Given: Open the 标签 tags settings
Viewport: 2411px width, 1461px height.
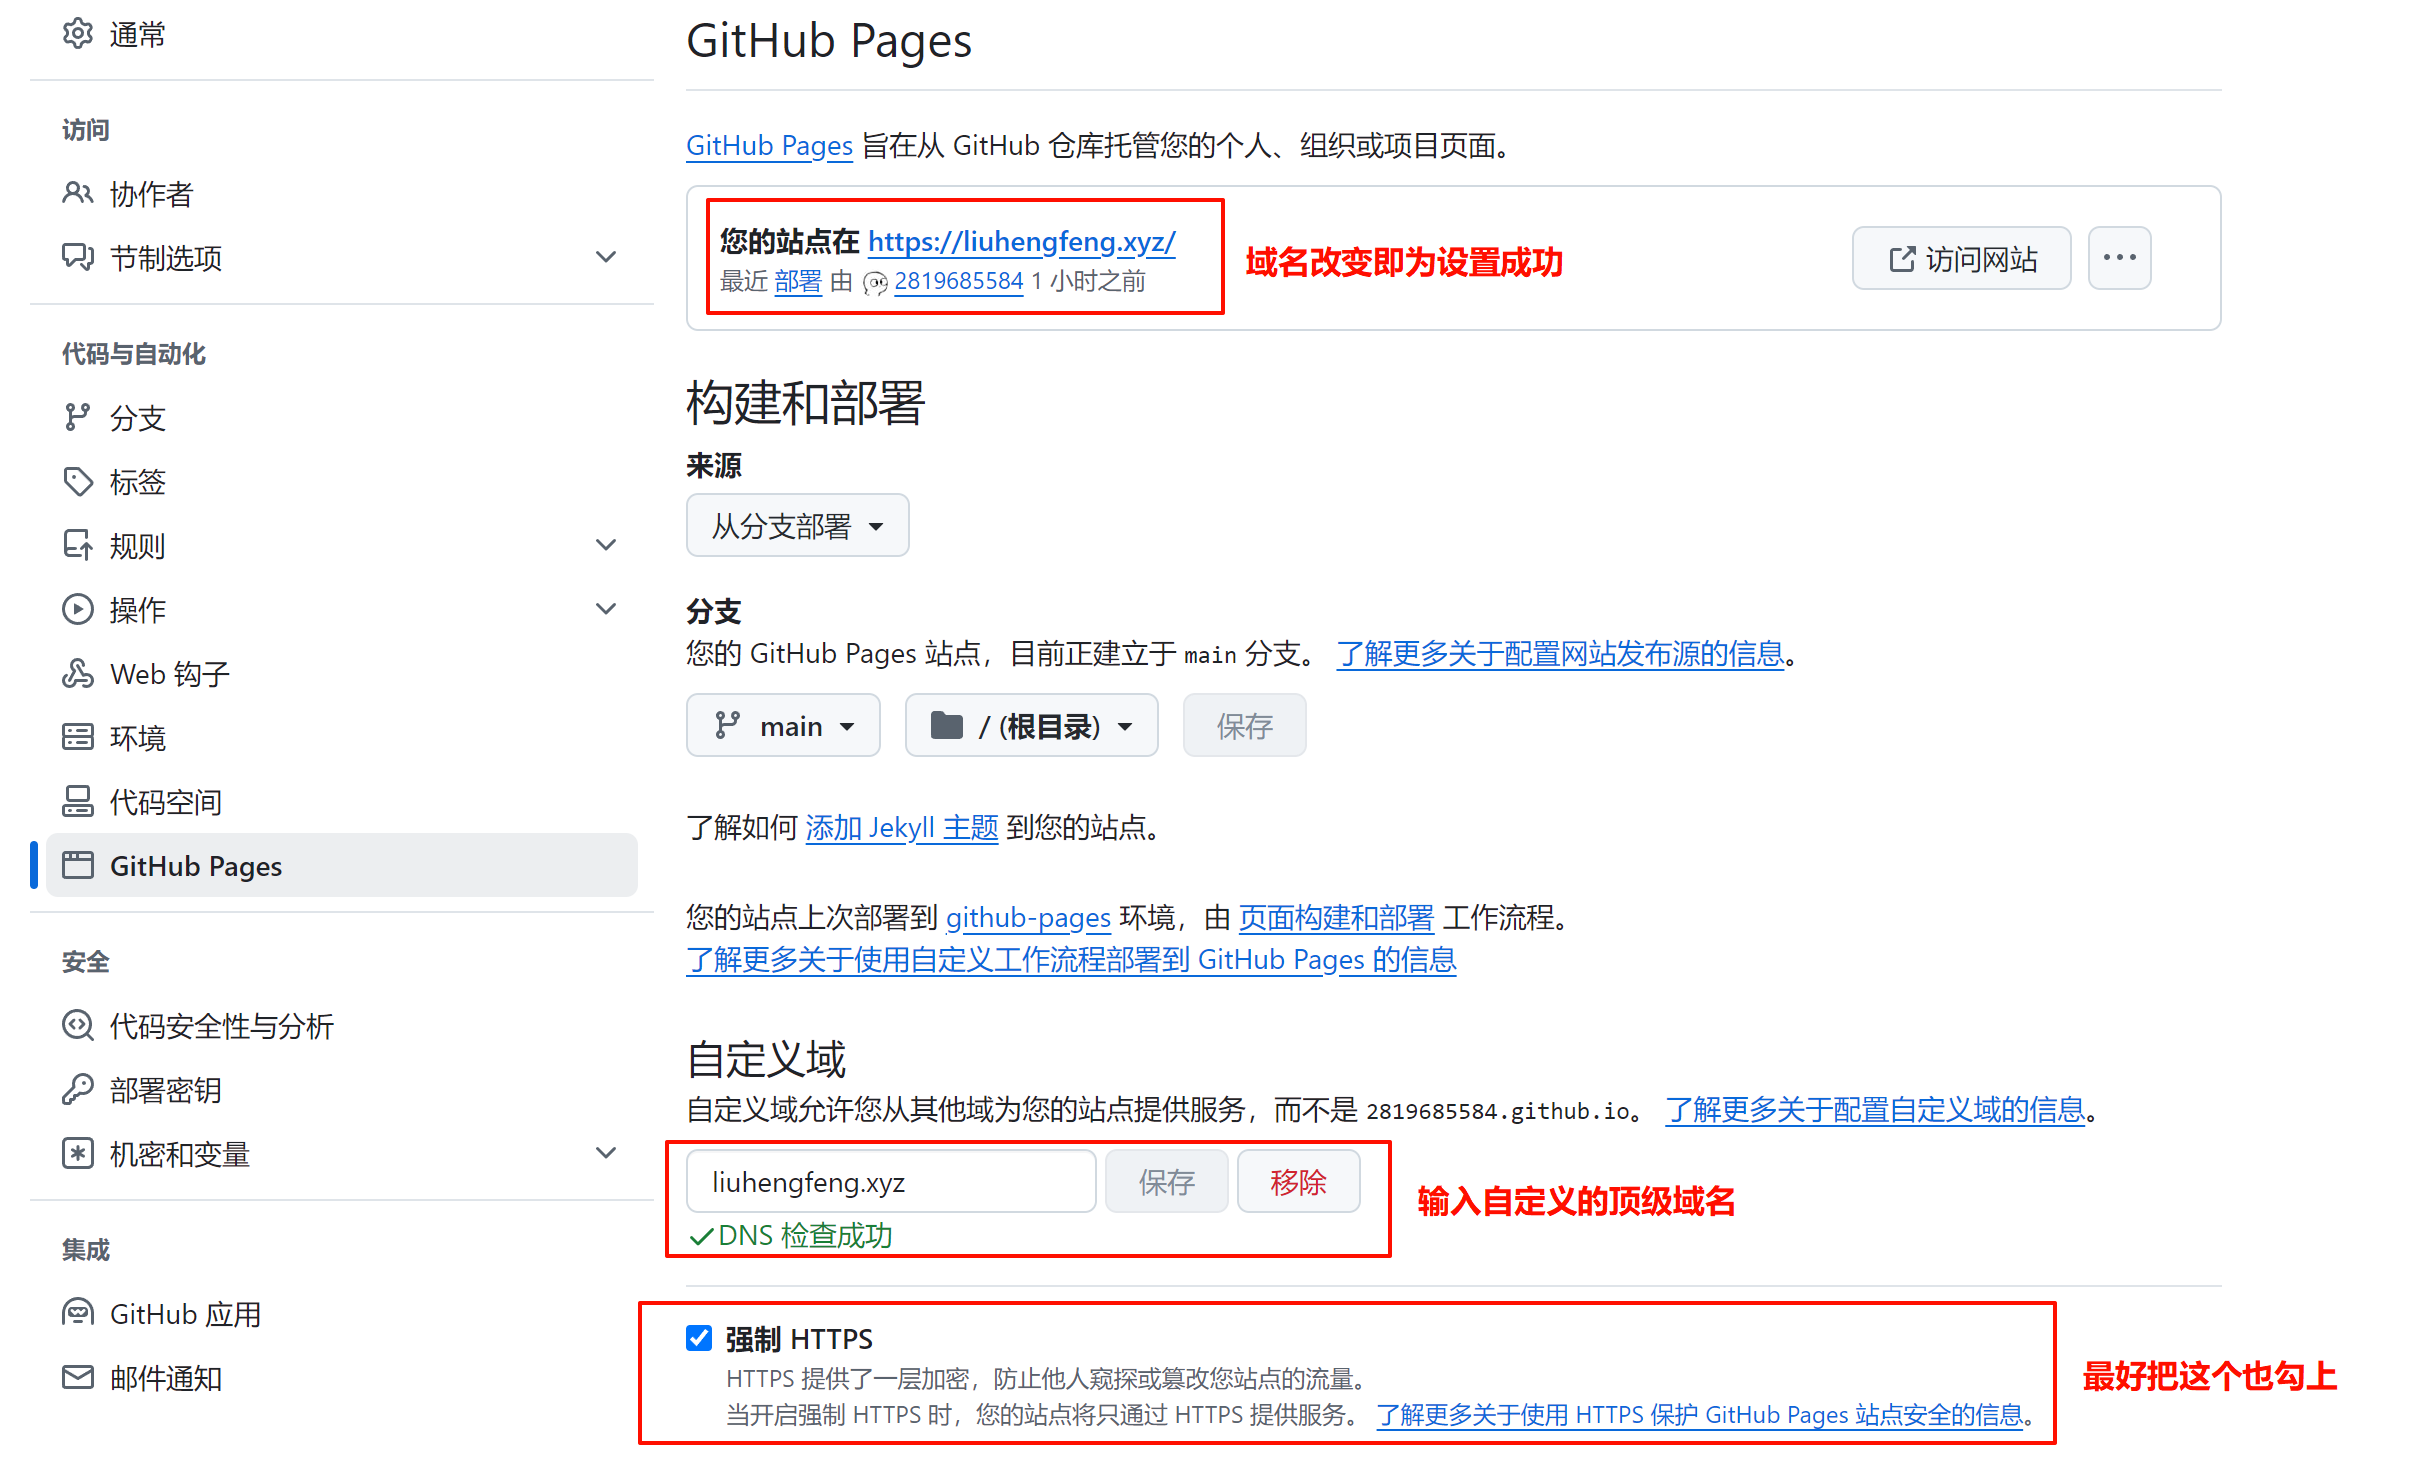Looking at the screenshot, I should [138, 482].
